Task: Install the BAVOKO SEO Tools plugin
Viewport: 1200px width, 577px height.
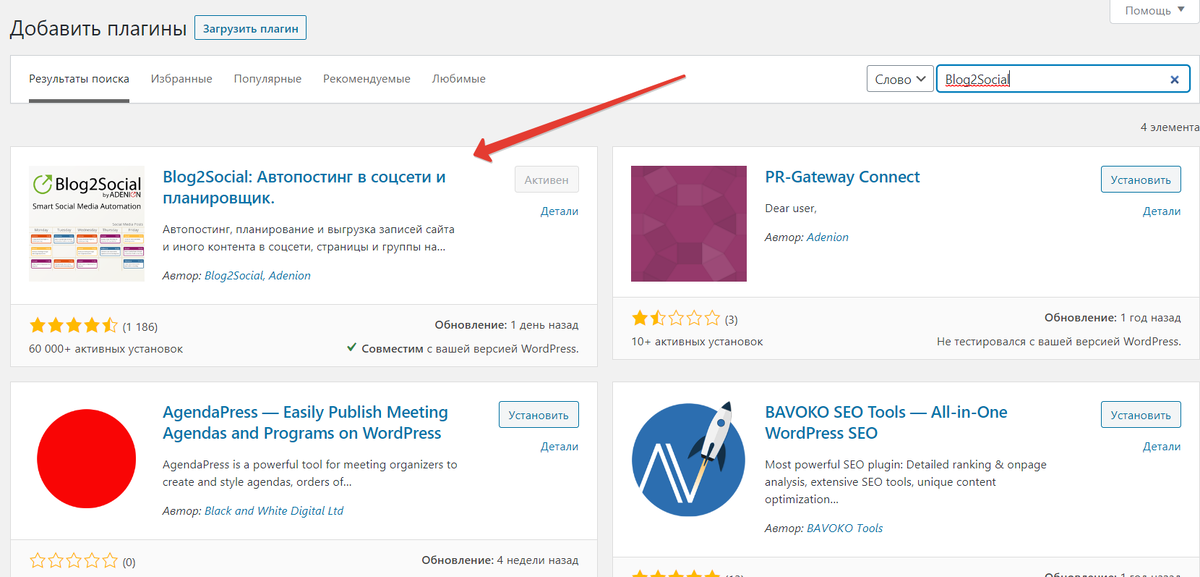Action: pos(1141,415)
